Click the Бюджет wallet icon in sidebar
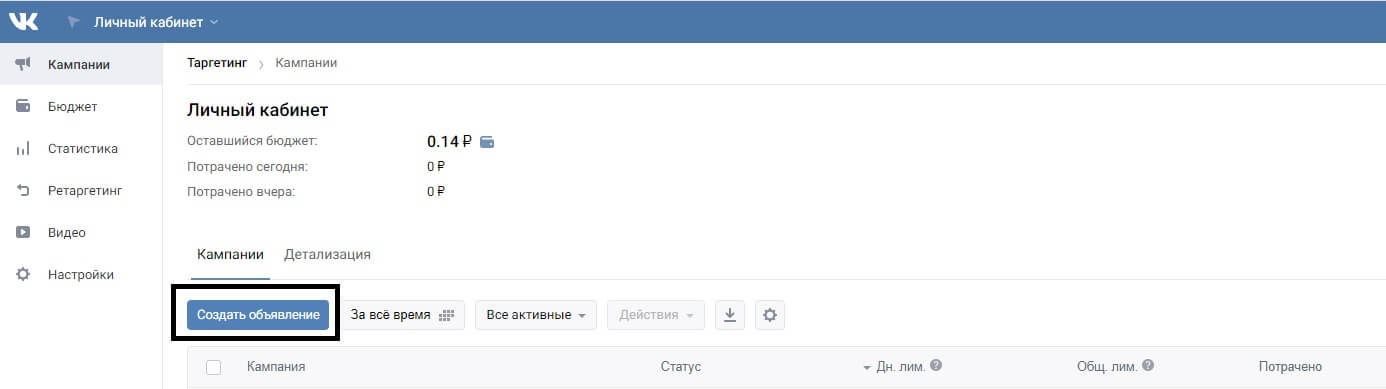This screenshot has height=389, width=1386. tap(23, 106)
